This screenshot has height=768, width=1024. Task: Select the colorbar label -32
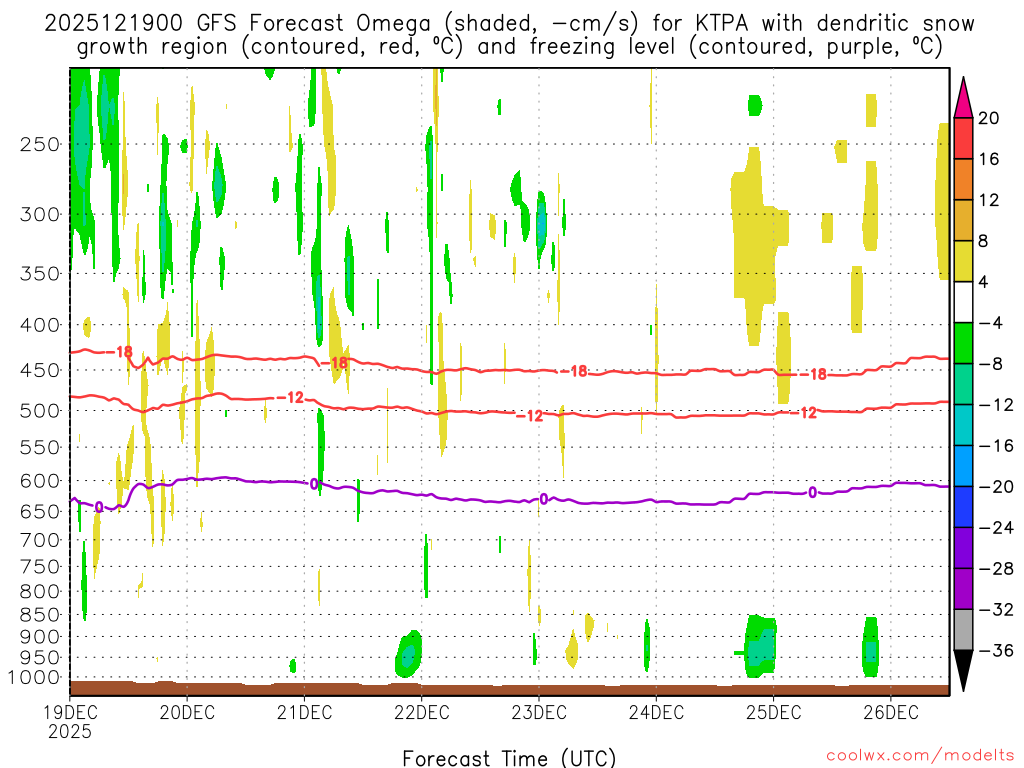[996, 610]
